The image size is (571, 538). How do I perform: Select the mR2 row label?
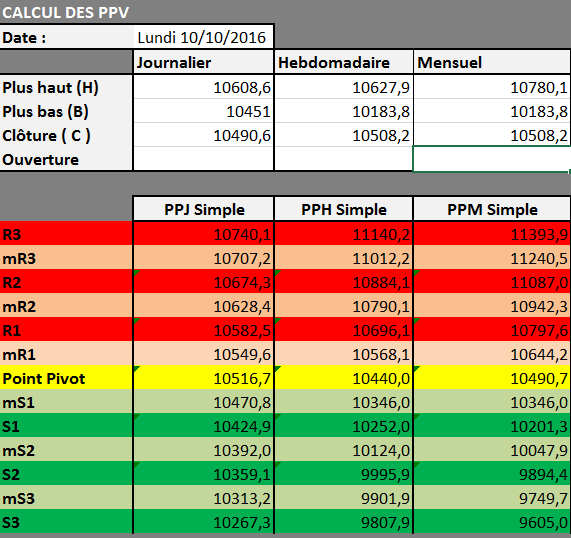click(x=66, y=306)
